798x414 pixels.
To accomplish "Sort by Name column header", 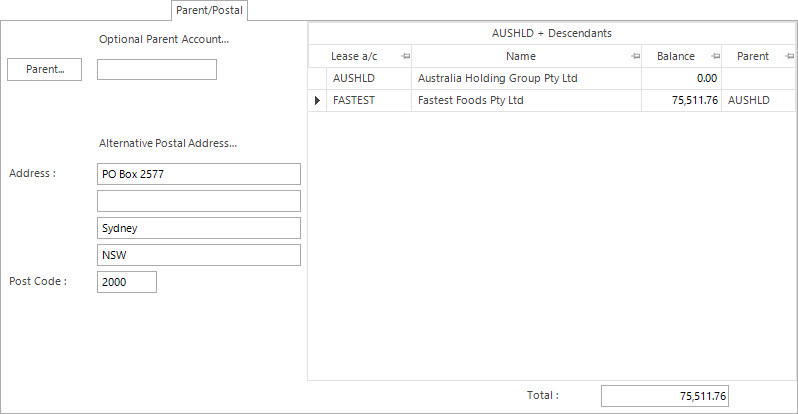I will pos(521,57).
